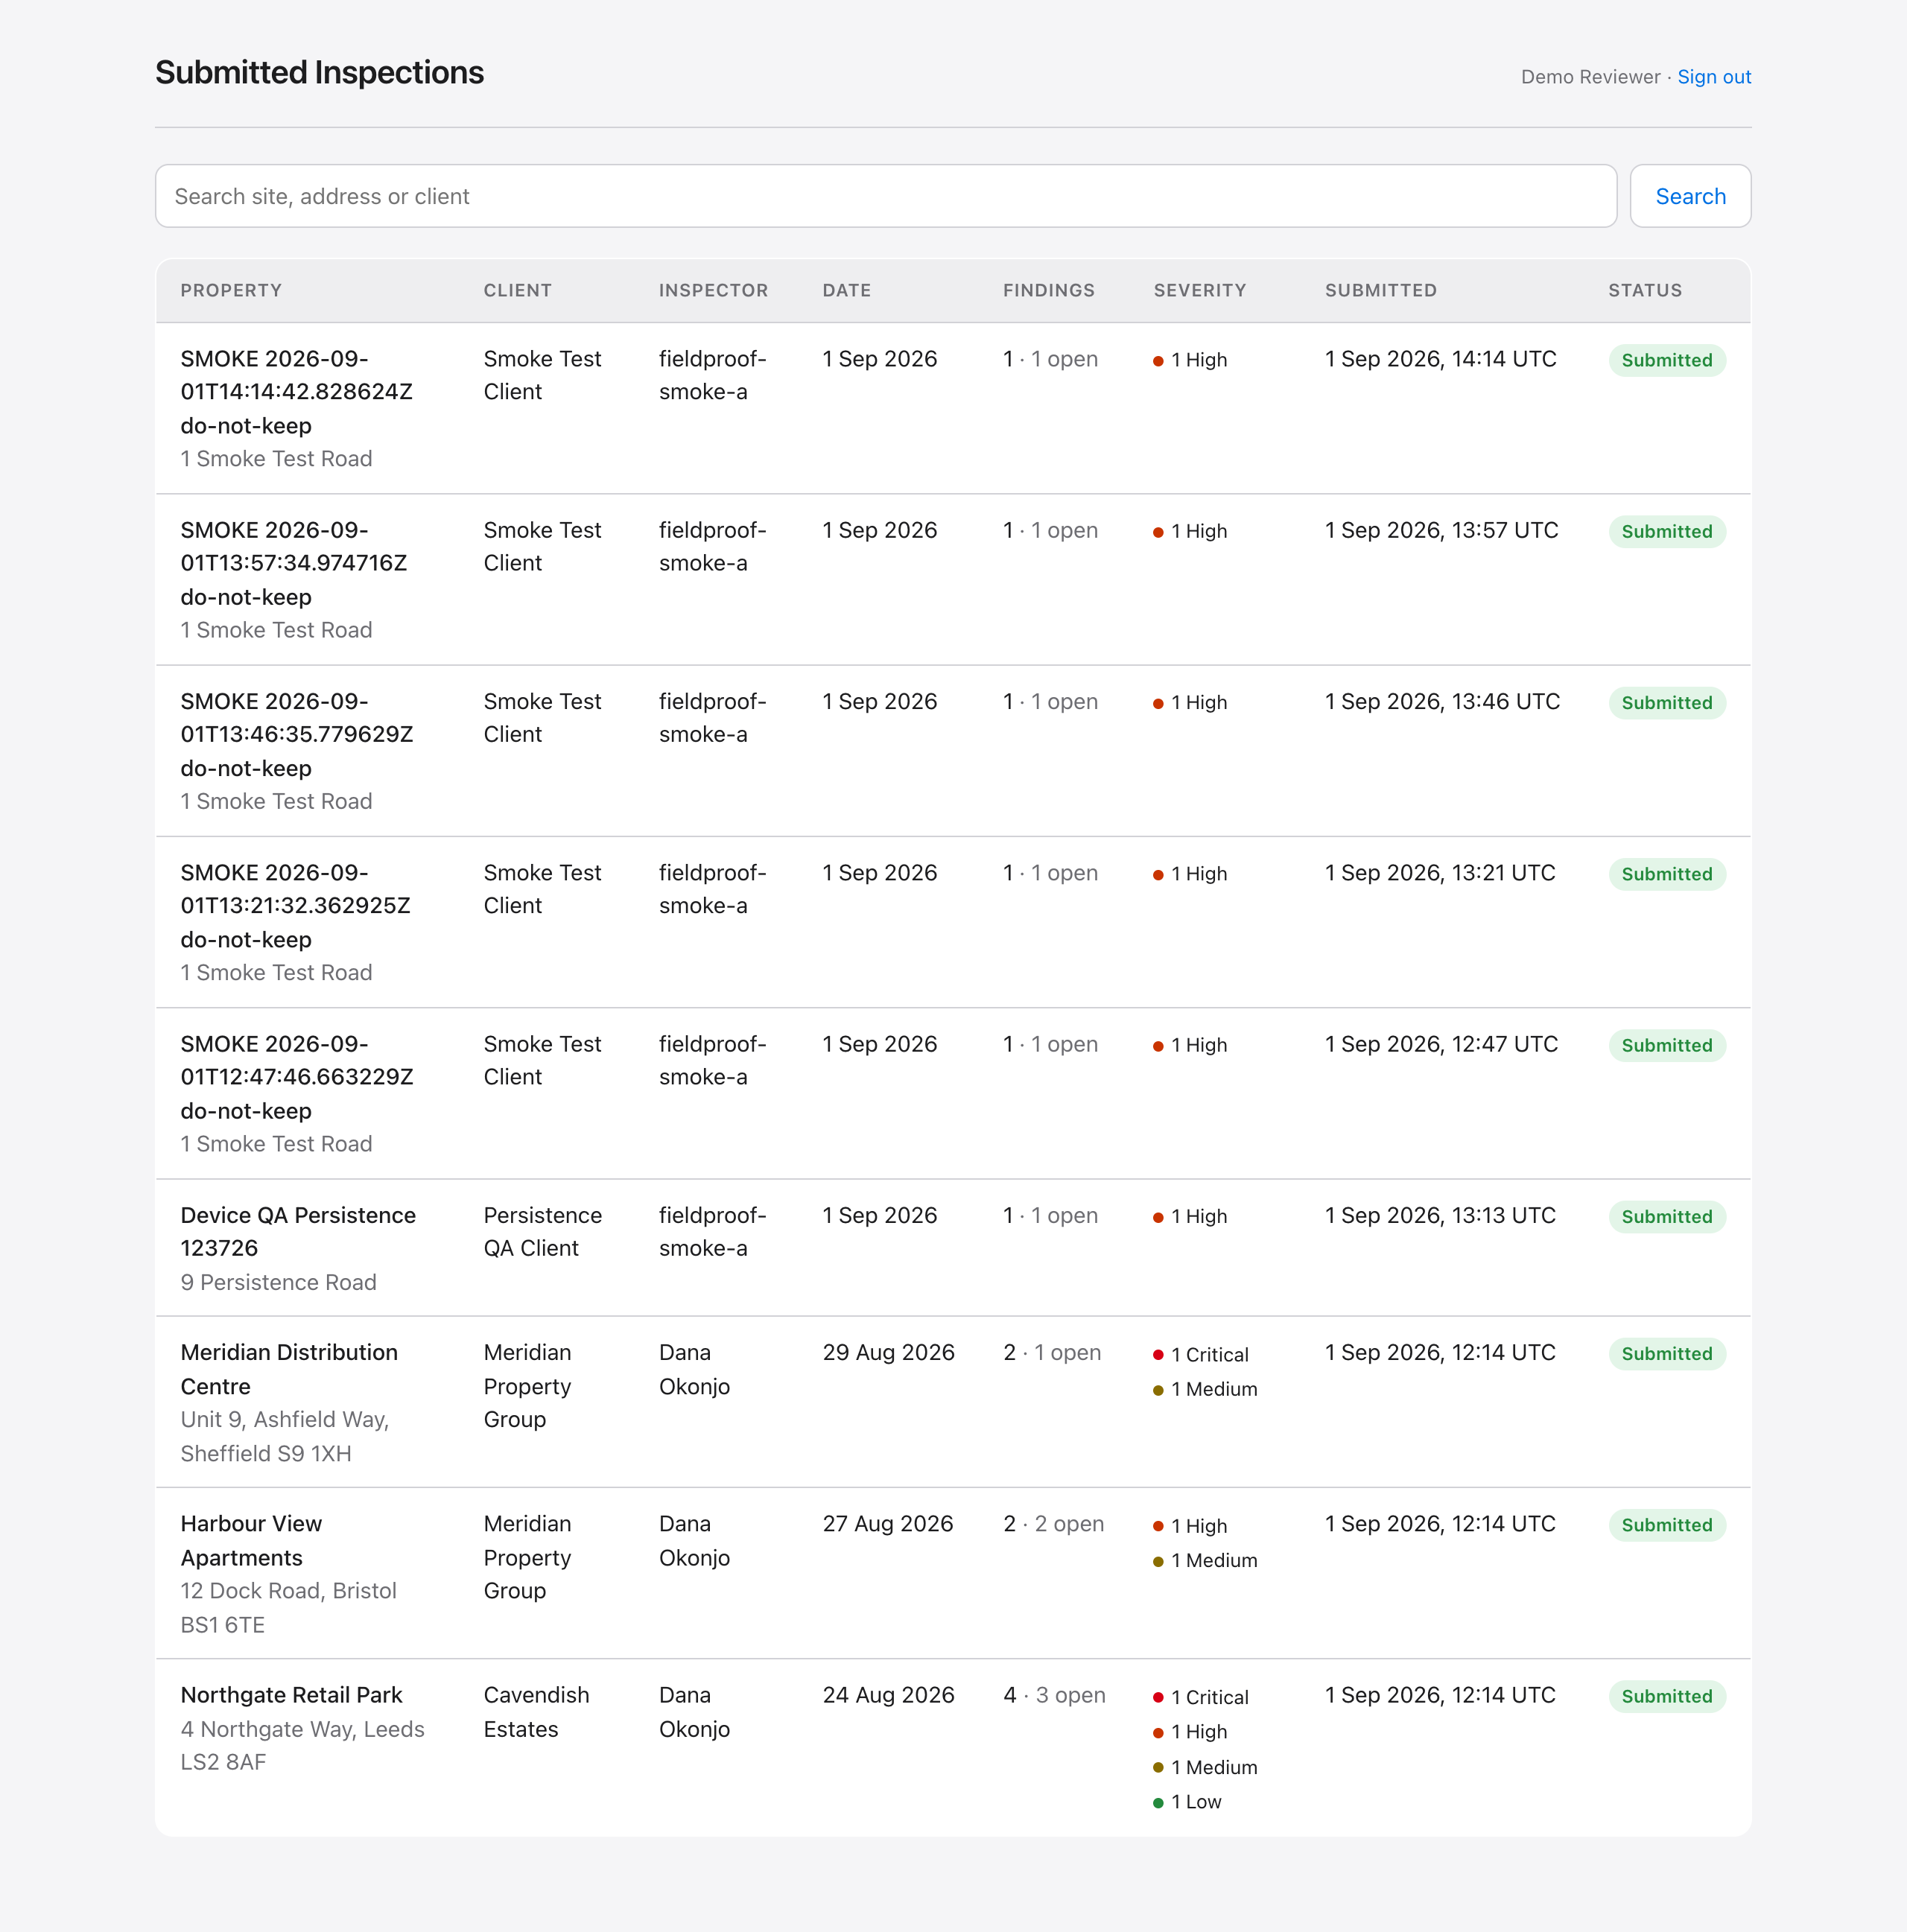Click the Submitted badge in Device QA Persistence row
The image size is (1907, 1932).
coord(1667,1216)
